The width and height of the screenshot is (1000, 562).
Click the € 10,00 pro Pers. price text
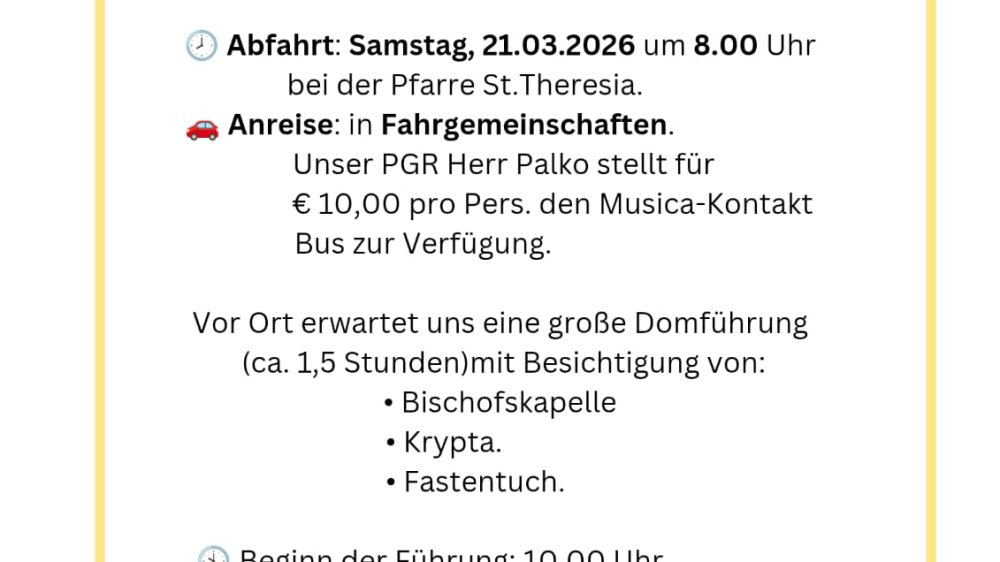(x=390, y=204)
